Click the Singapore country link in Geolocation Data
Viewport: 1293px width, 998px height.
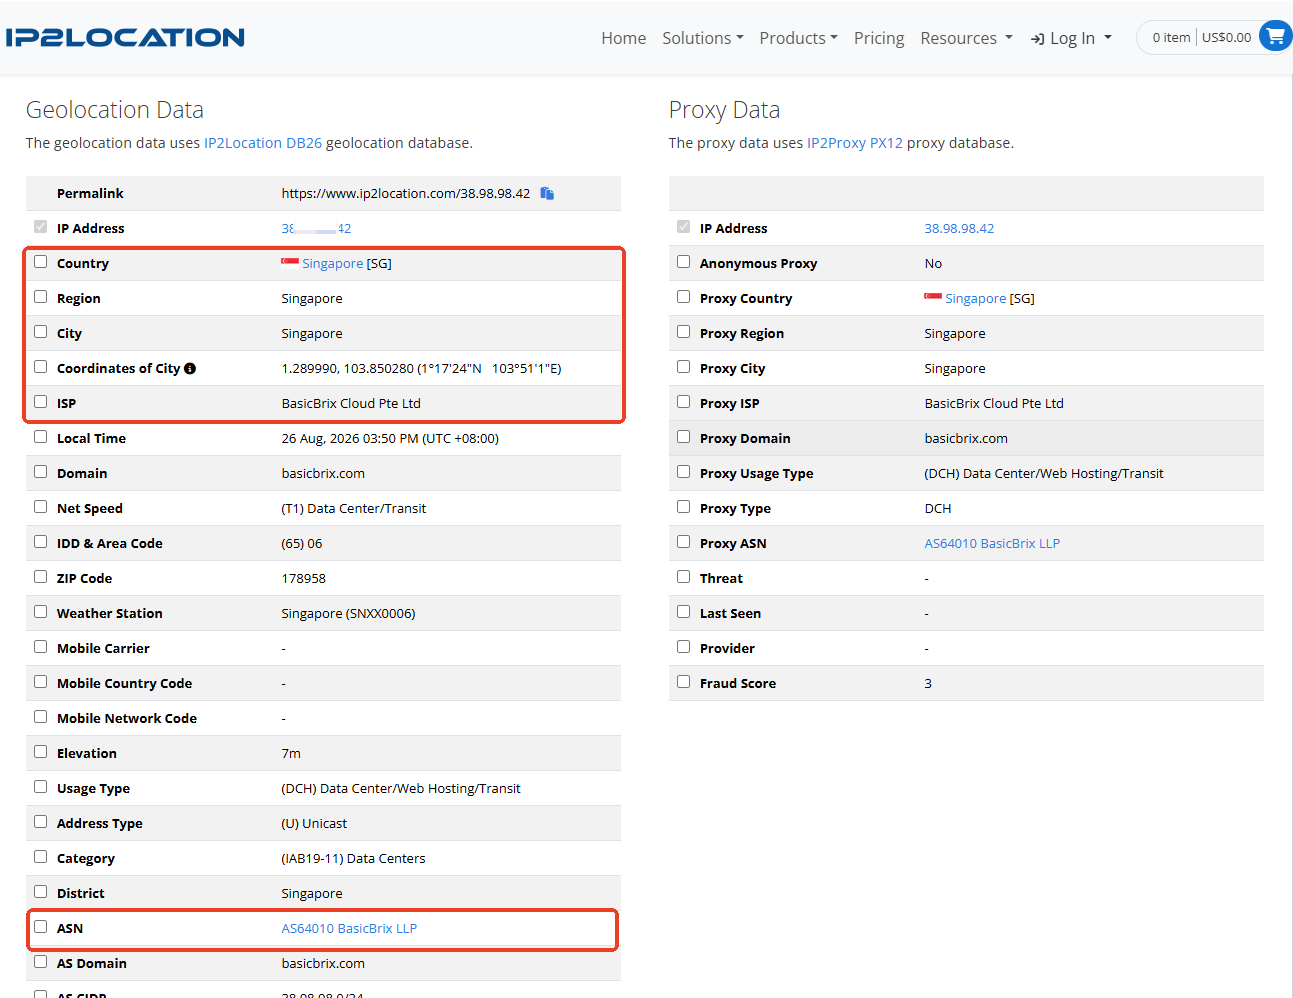click(333, 263)
